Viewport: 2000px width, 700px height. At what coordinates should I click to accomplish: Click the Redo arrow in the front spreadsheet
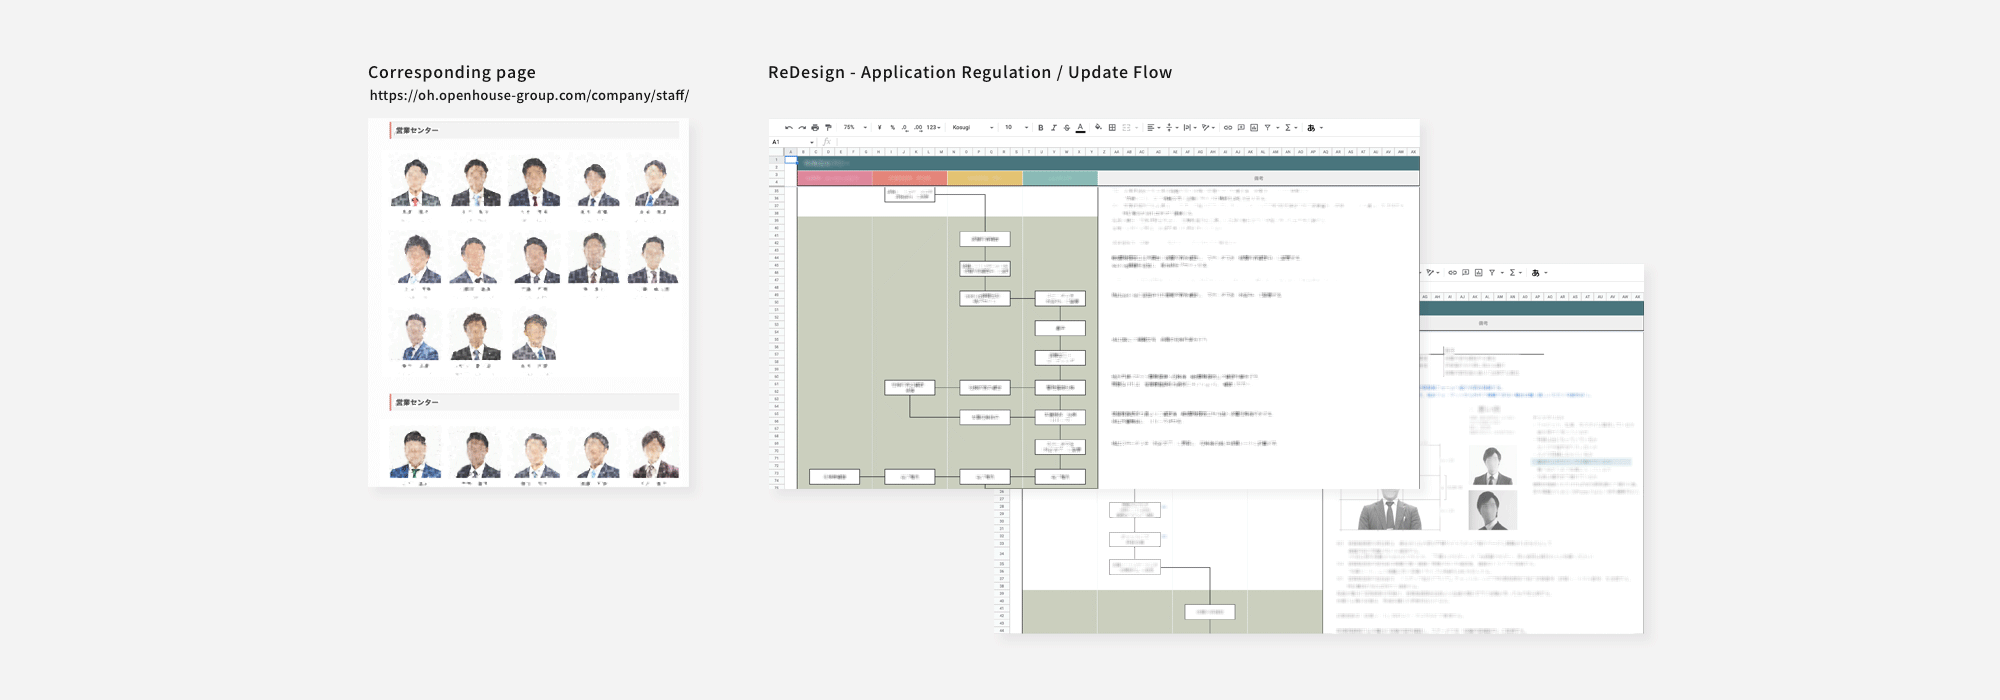pyautogui.click(x=802, y=128)
